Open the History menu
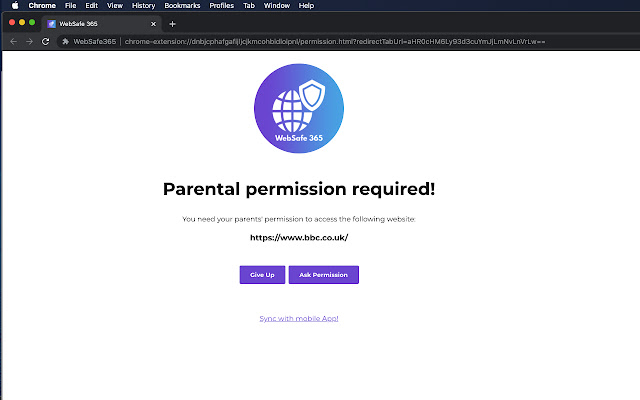640x400 pixels. (143, 5)
